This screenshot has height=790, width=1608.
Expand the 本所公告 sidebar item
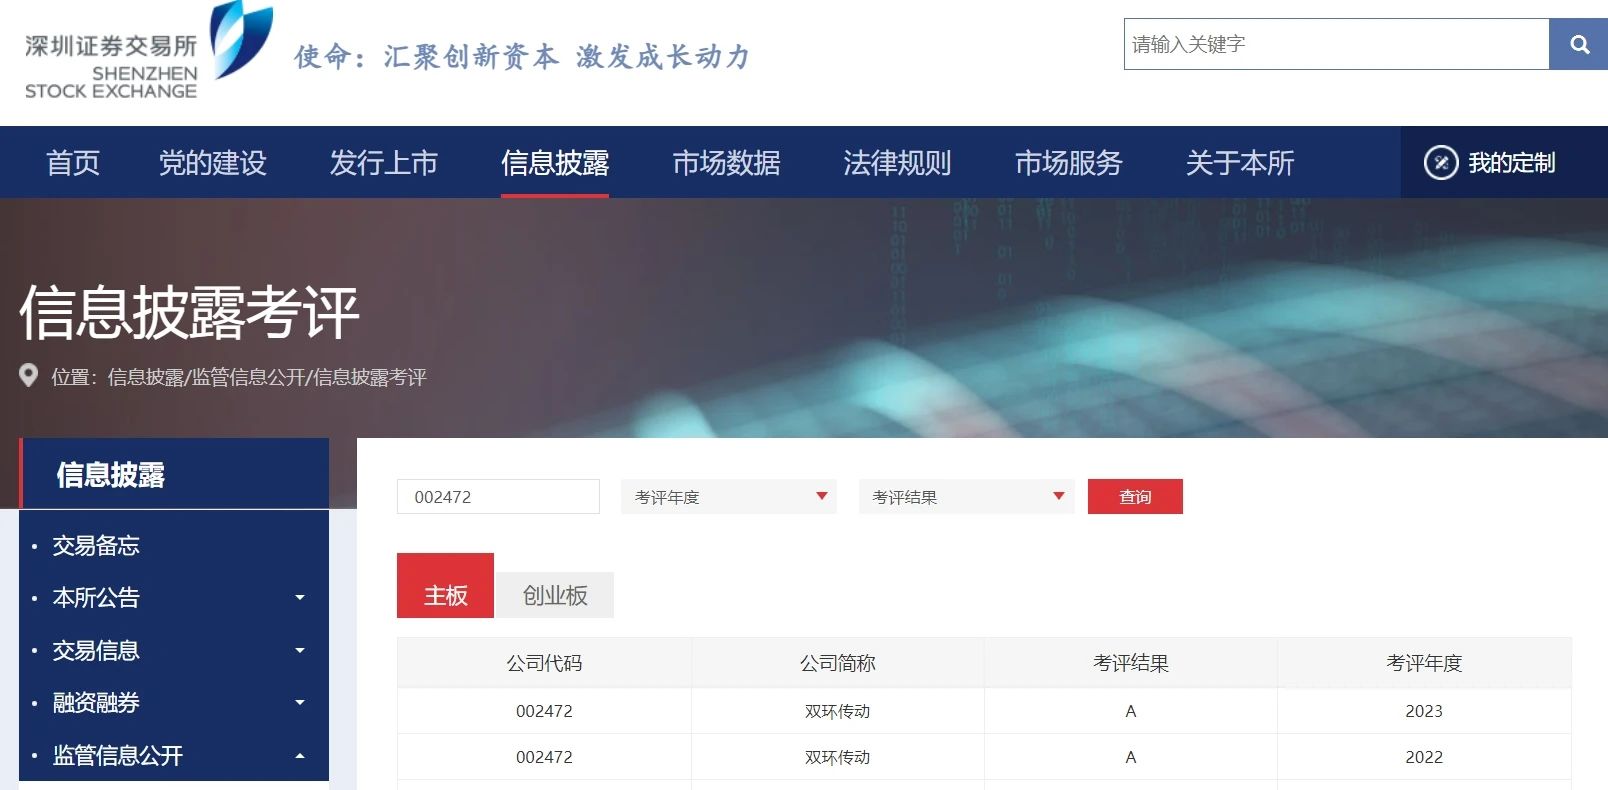pos(299,598)
